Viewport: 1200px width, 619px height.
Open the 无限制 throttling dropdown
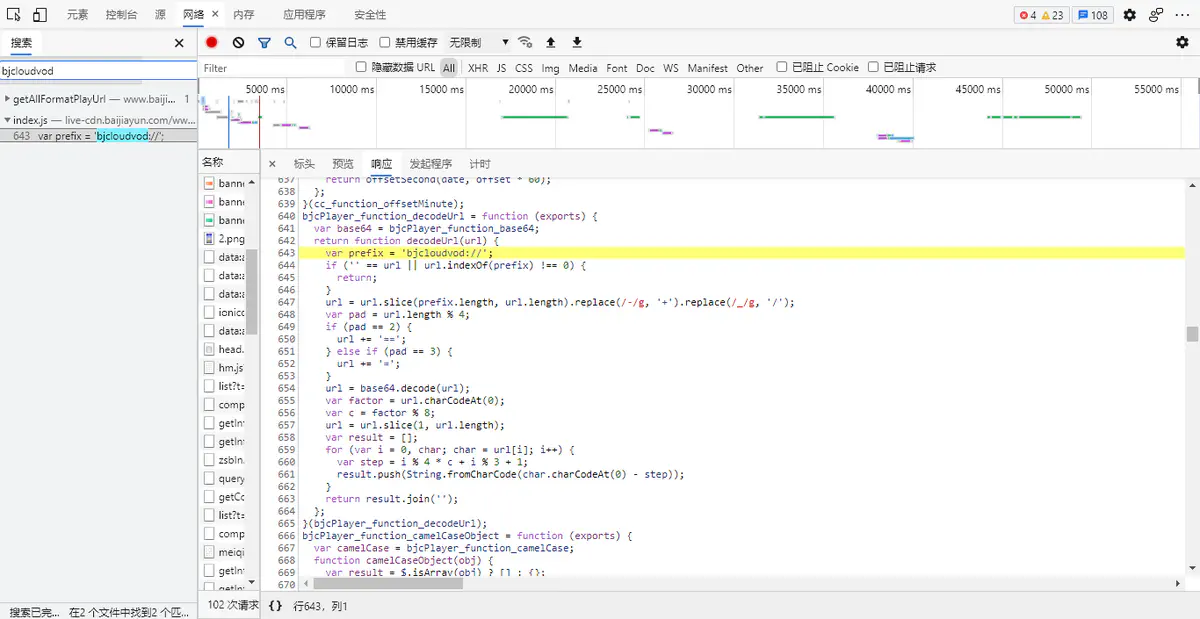[x=479, y=43]
